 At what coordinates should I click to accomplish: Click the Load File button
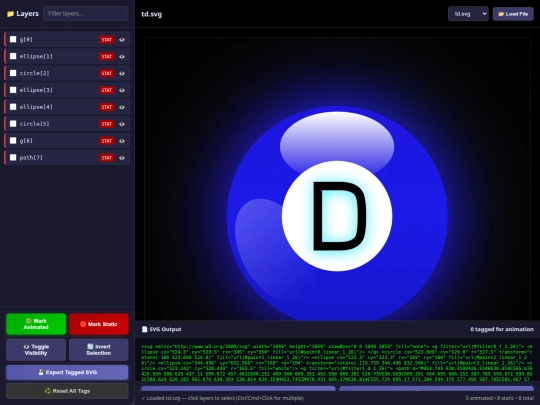(x=513, y=14)
